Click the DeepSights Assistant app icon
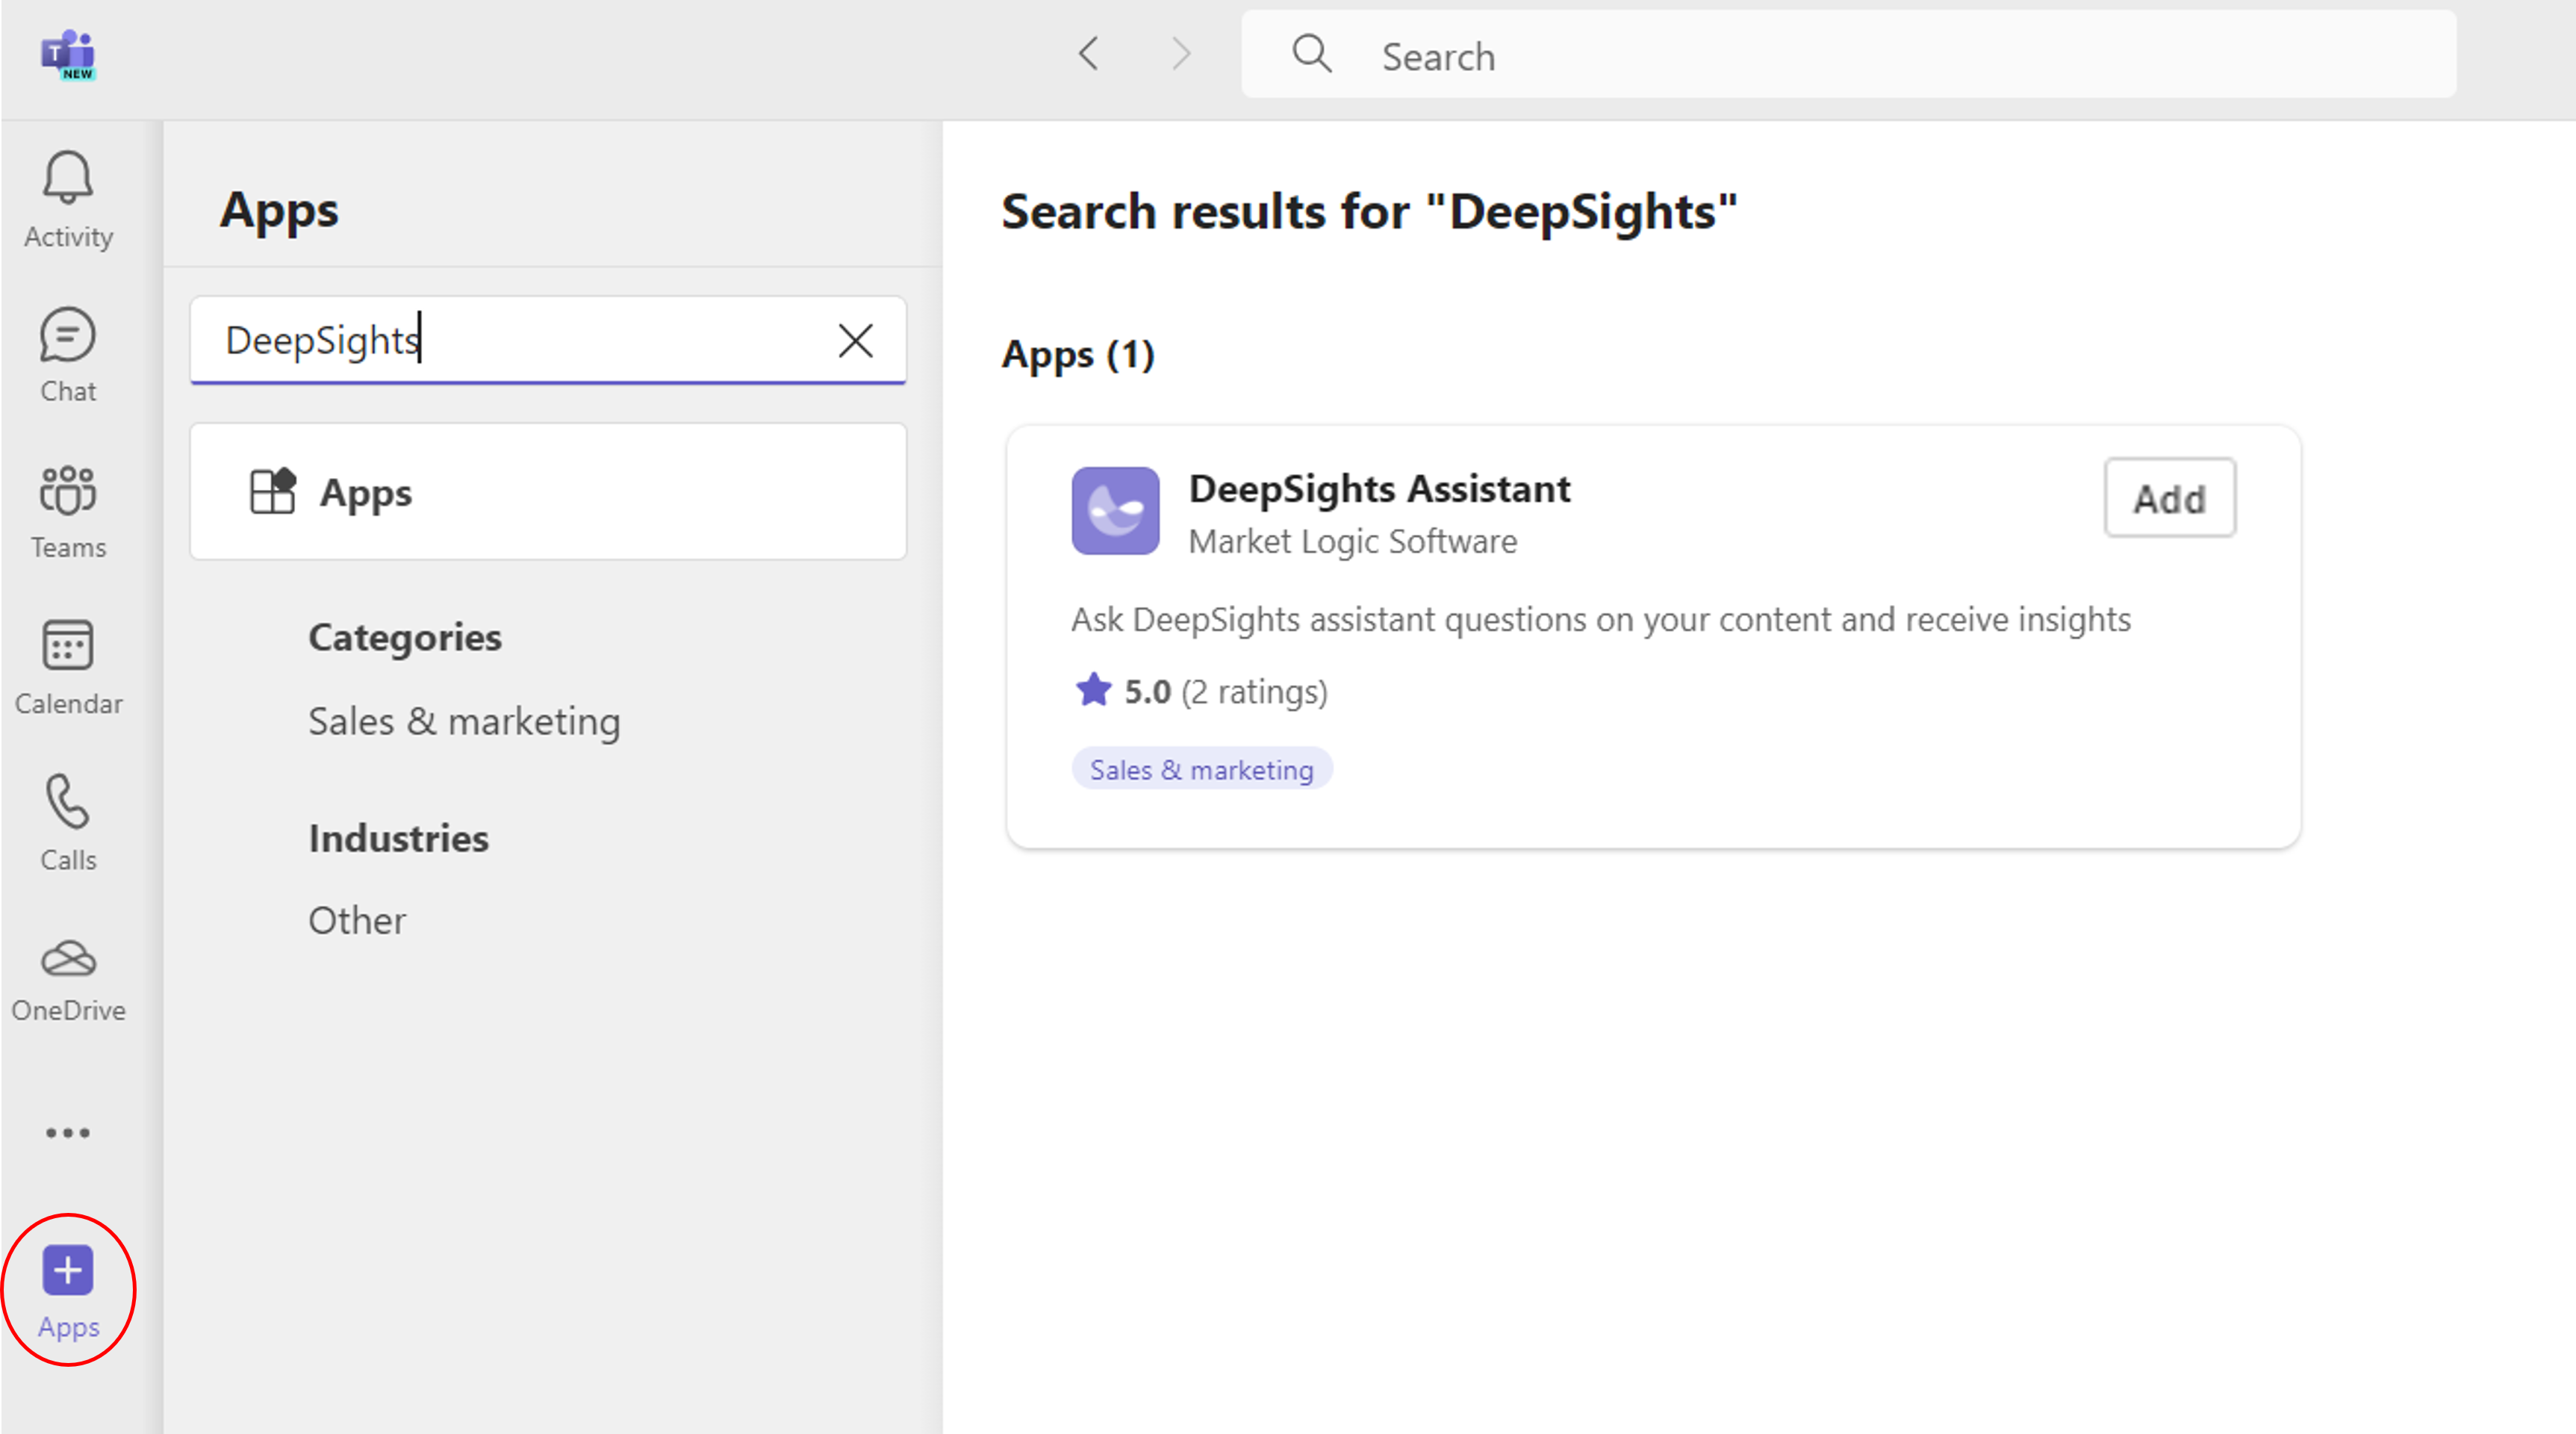2576x1434 pixels. pos(1115,511)
